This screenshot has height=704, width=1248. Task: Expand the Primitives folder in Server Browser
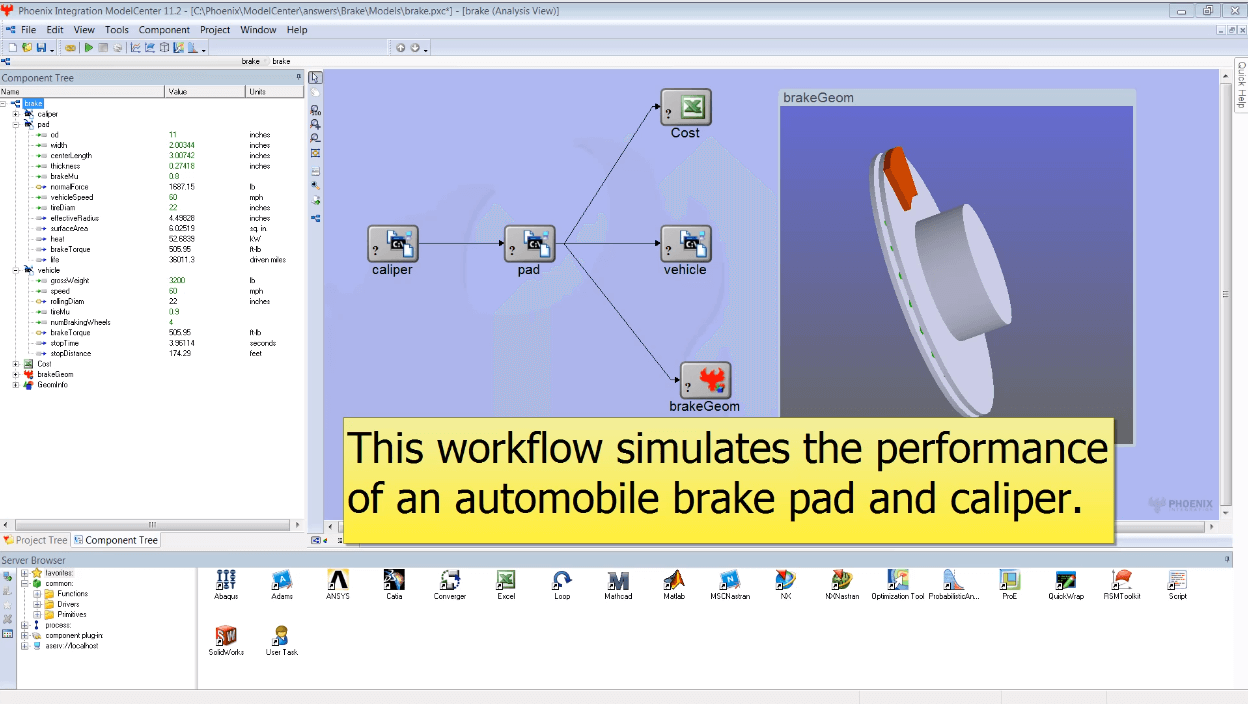tap(37, 614)
